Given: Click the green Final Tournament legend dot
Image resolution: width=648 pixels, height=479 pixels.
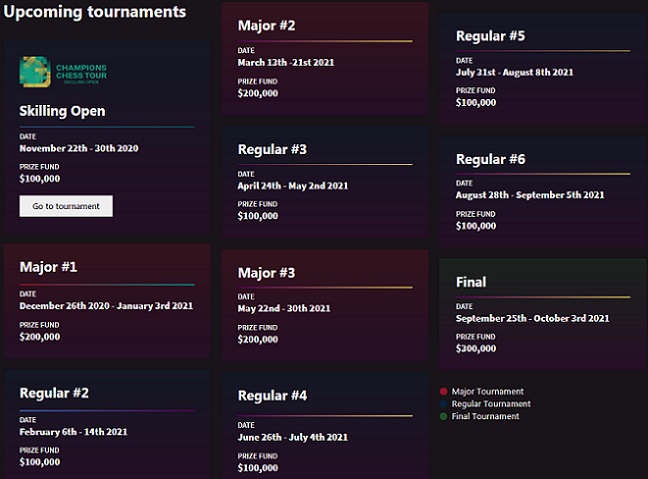Looking at the screenshot, I should point(443,416).
